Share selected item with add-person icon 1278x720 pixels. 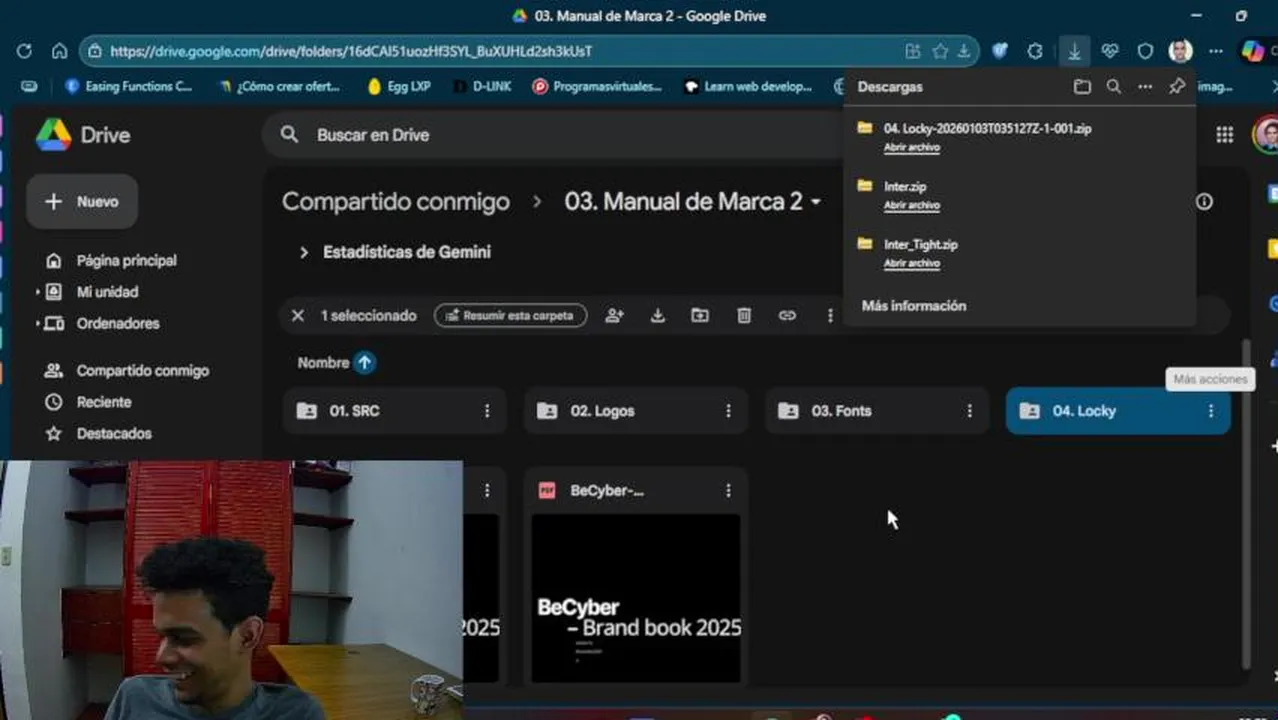click(x=614, y=316)
